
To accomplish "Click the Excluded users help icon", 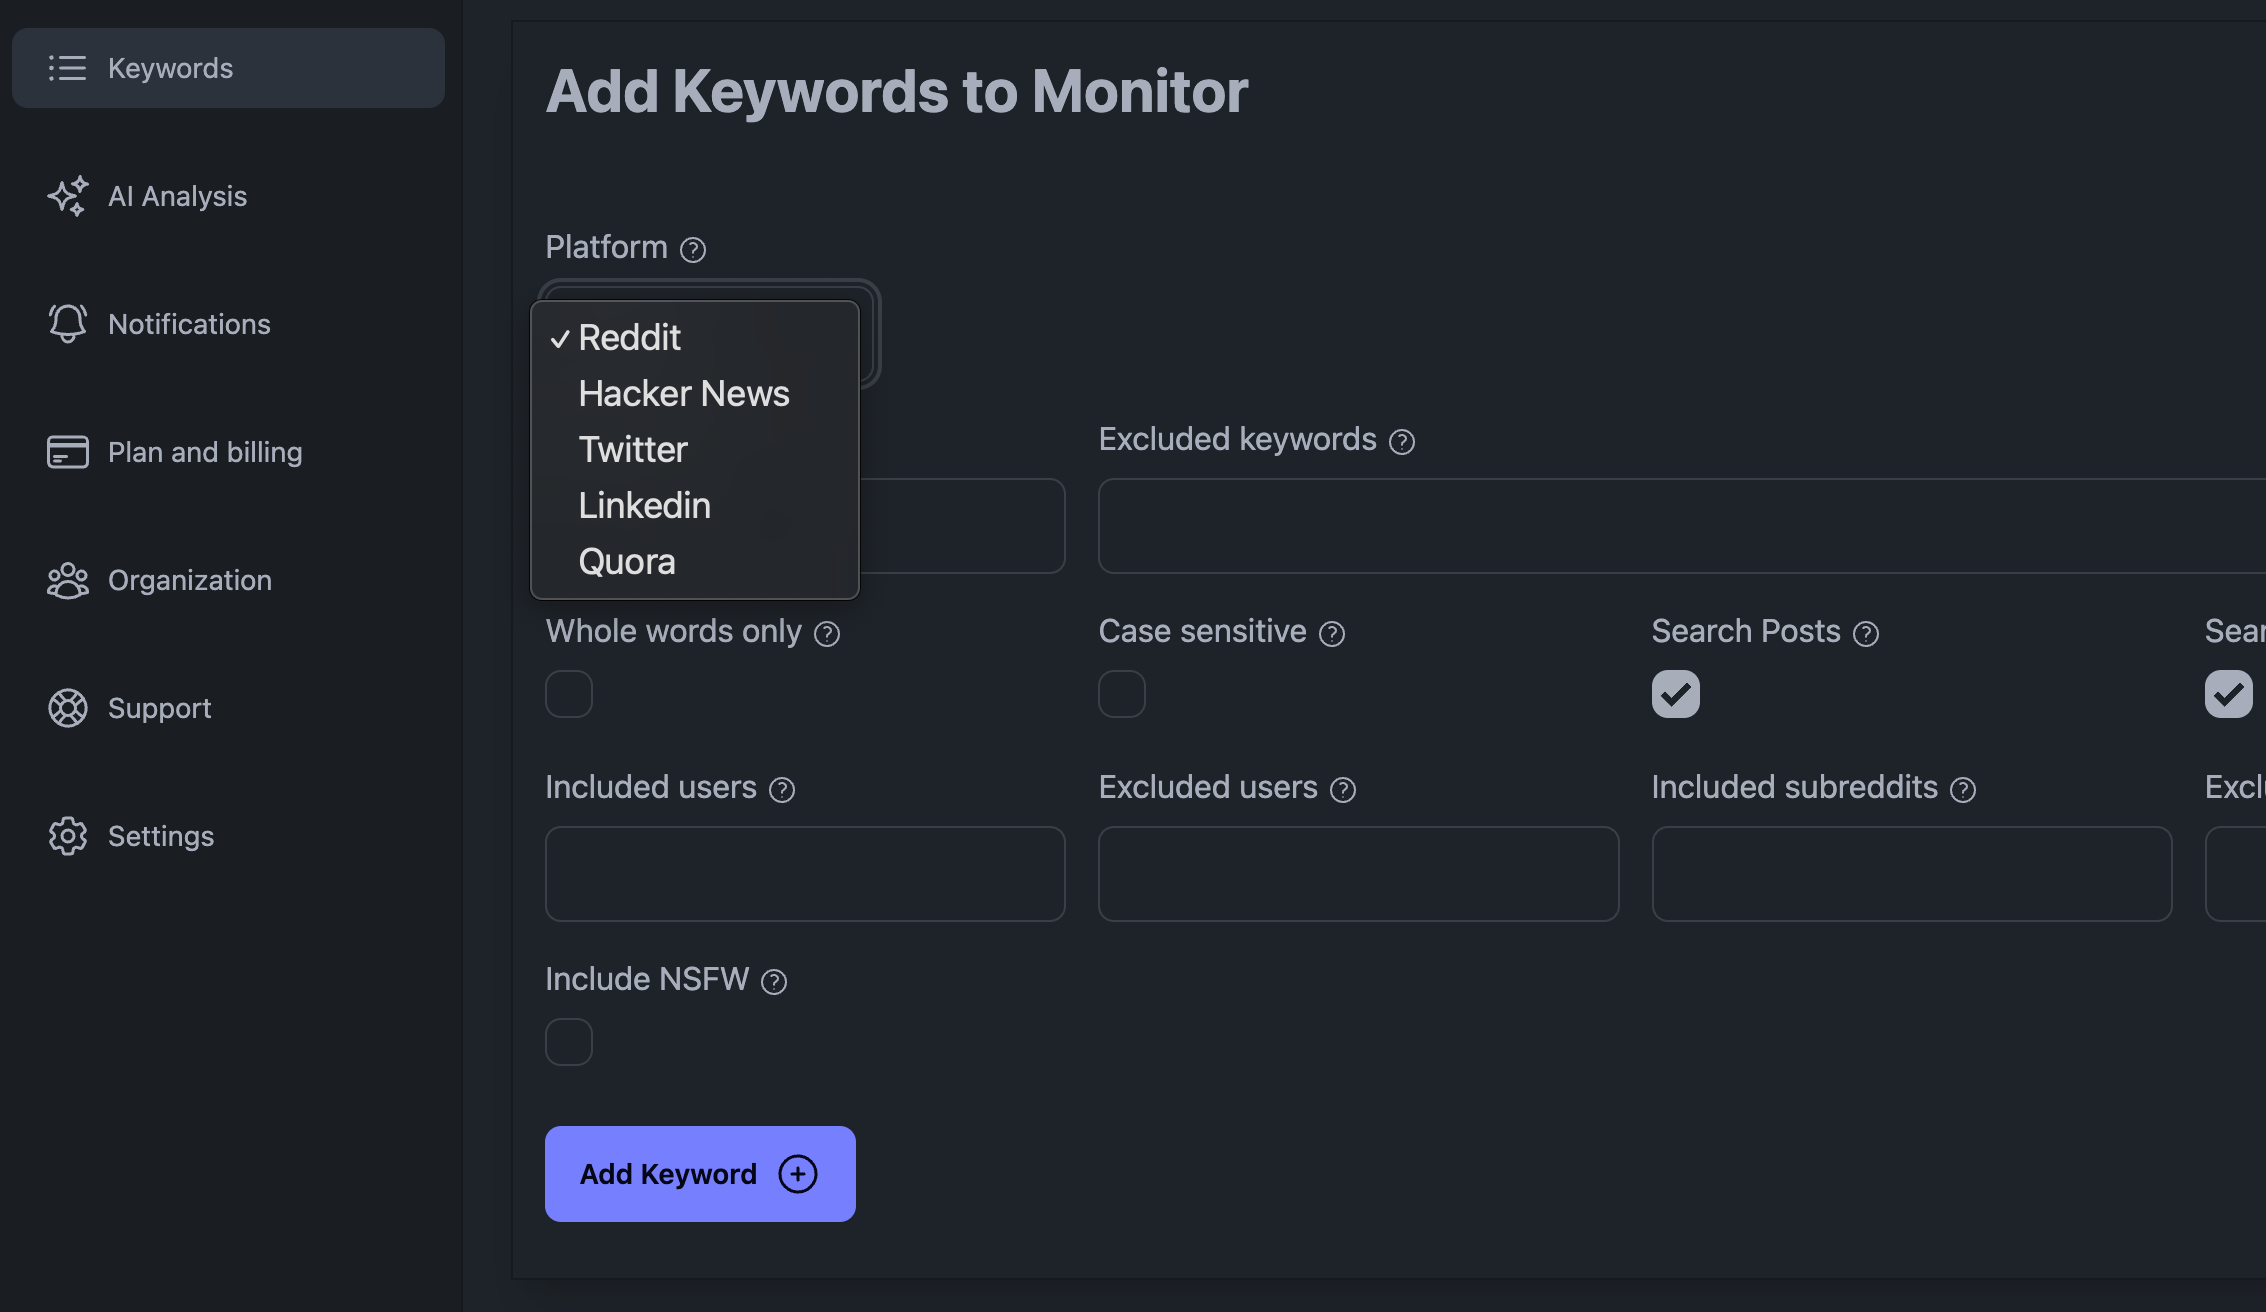I will point(1343,789).
